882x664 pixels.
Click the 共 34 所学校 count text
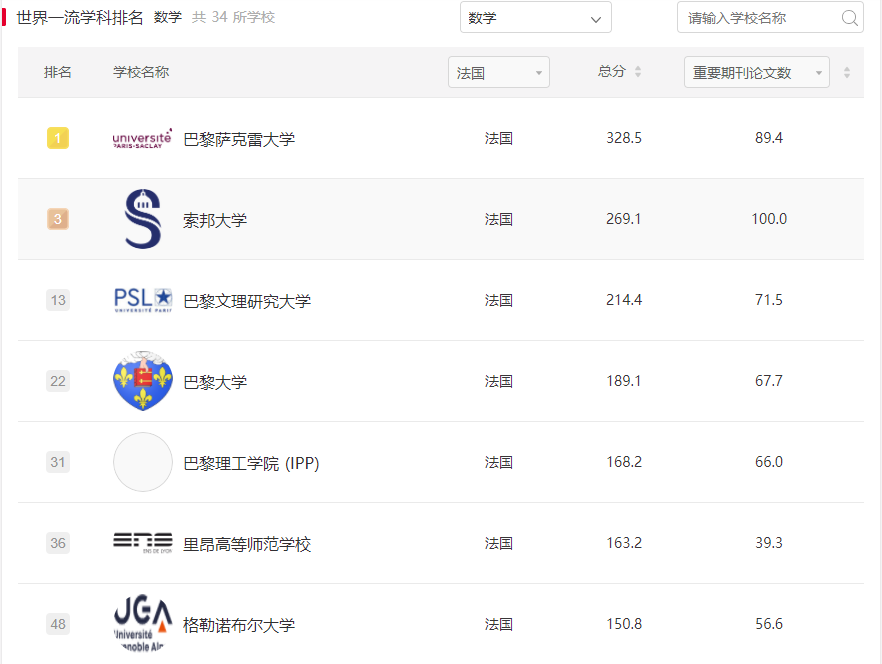233,17
